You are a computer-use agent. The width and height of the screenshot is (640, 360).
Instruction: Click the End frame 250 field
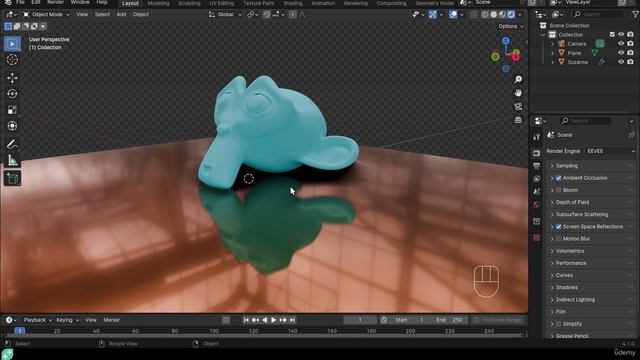(x=449, y=320)
